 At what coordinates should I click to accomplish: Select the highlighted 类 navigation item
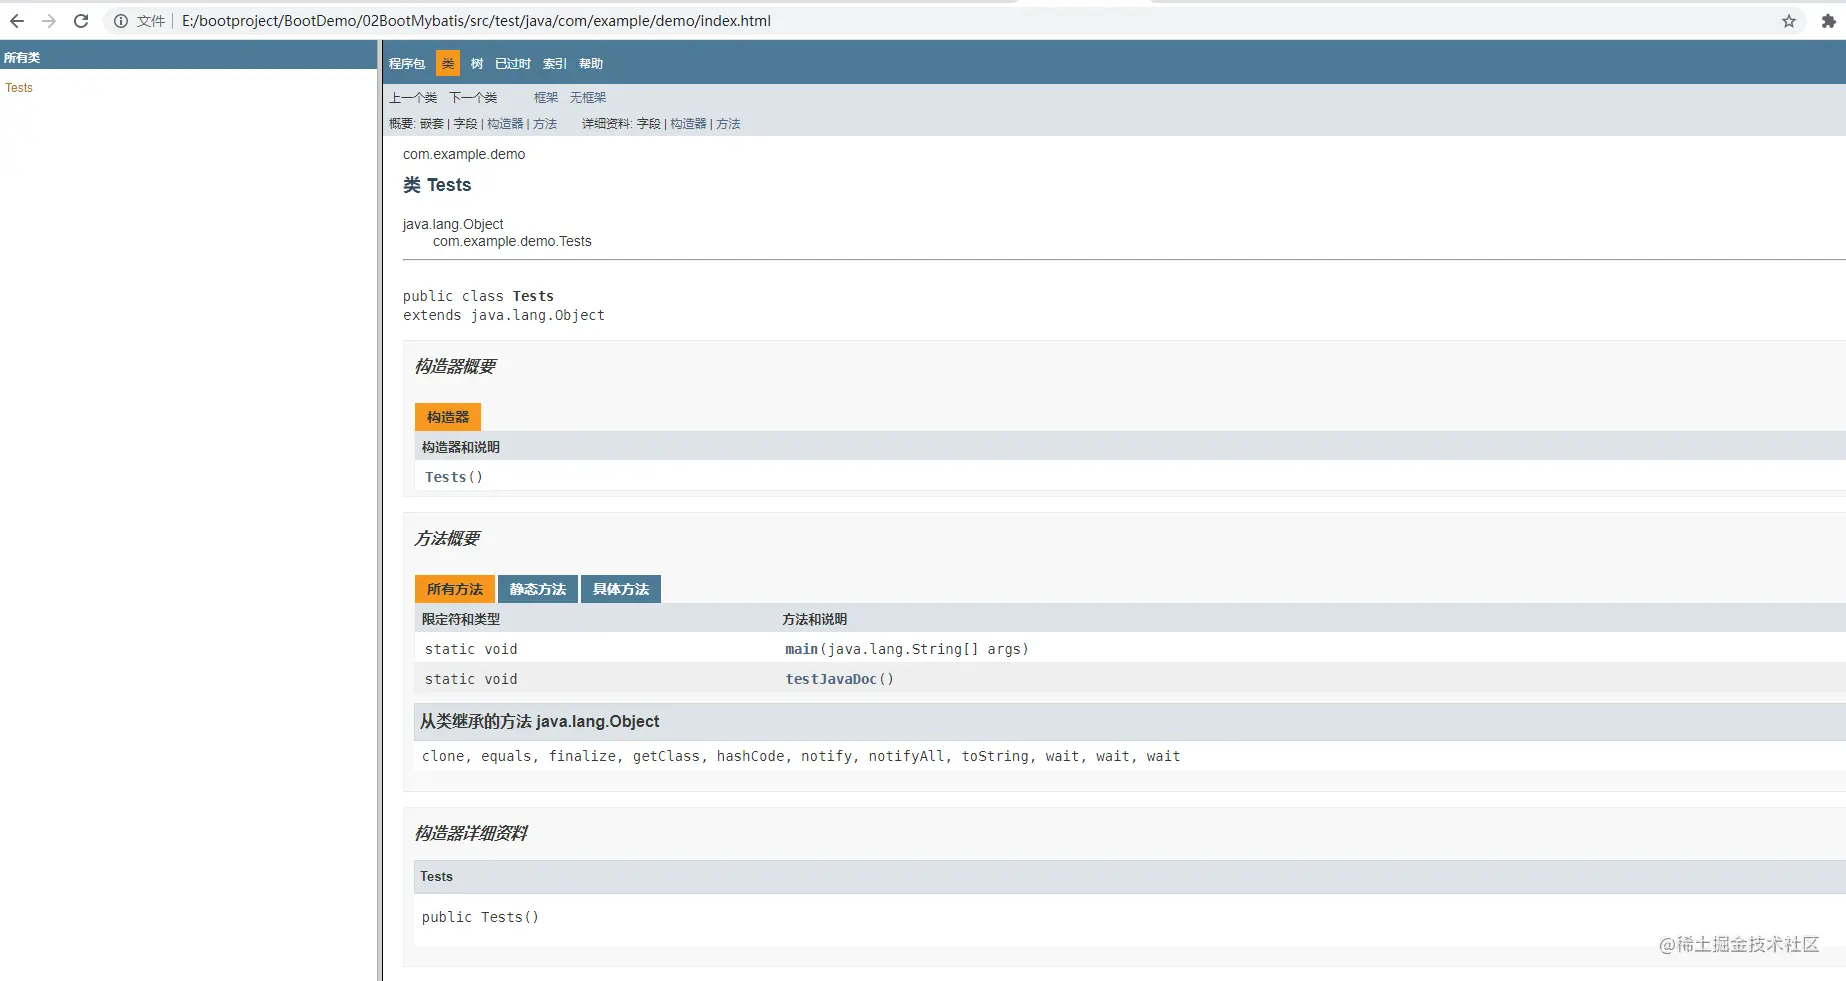click(x=448, y=64)
